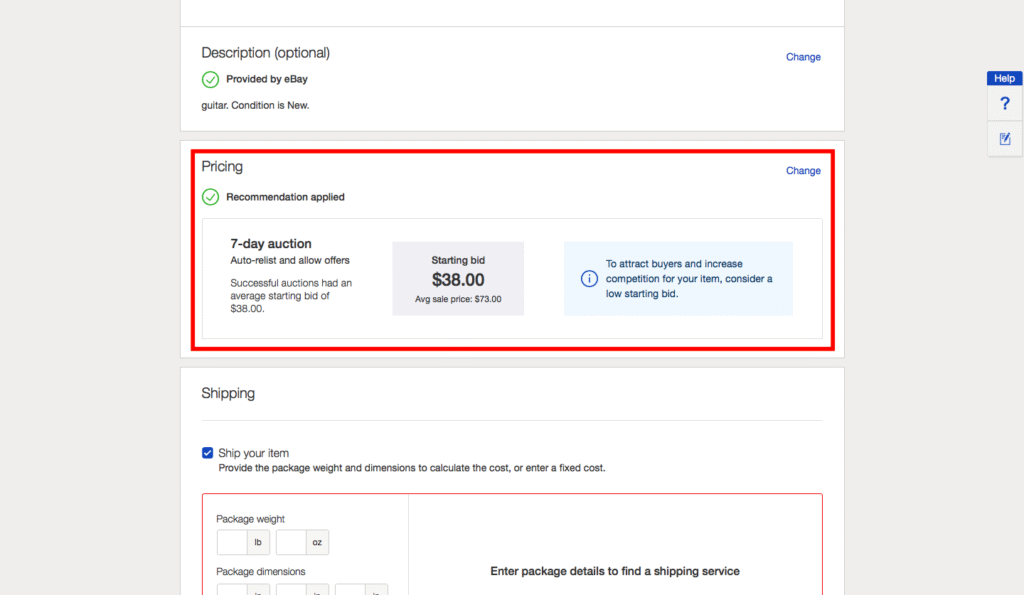Click the package weight pounds field
The height and width of the screenshot is (595, 1024).
[x=232, y=542]
